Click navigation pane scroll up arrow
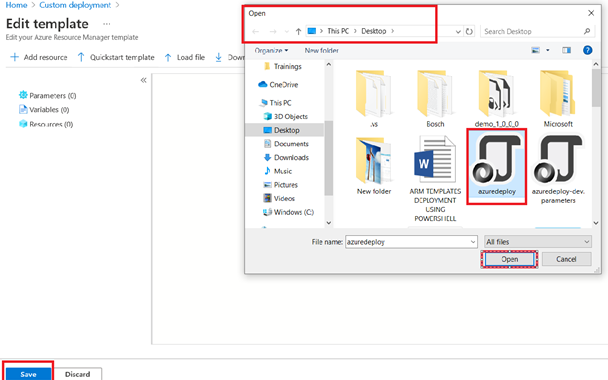The image size is (608, 380). coord(329,64)
